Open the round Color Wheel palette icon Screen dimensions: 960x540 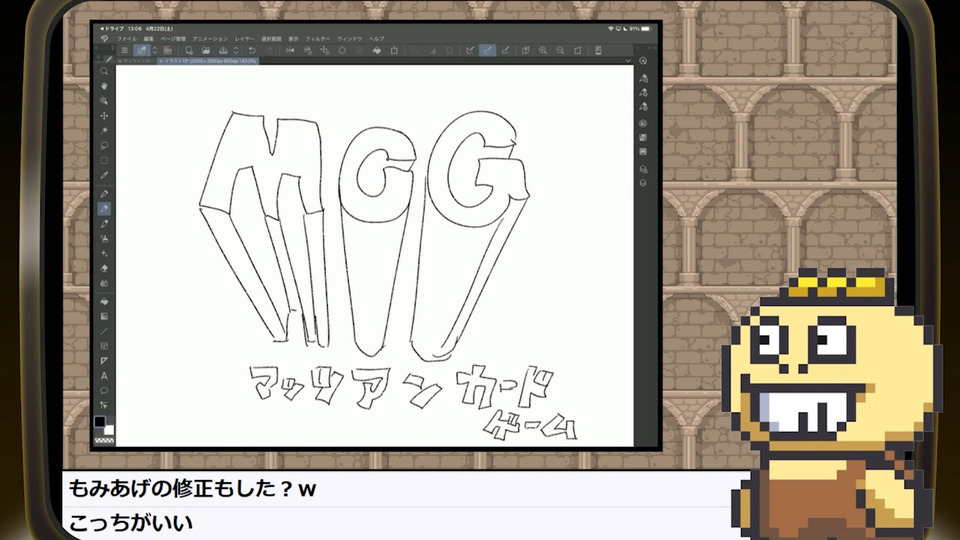click(x=643, y=124)
